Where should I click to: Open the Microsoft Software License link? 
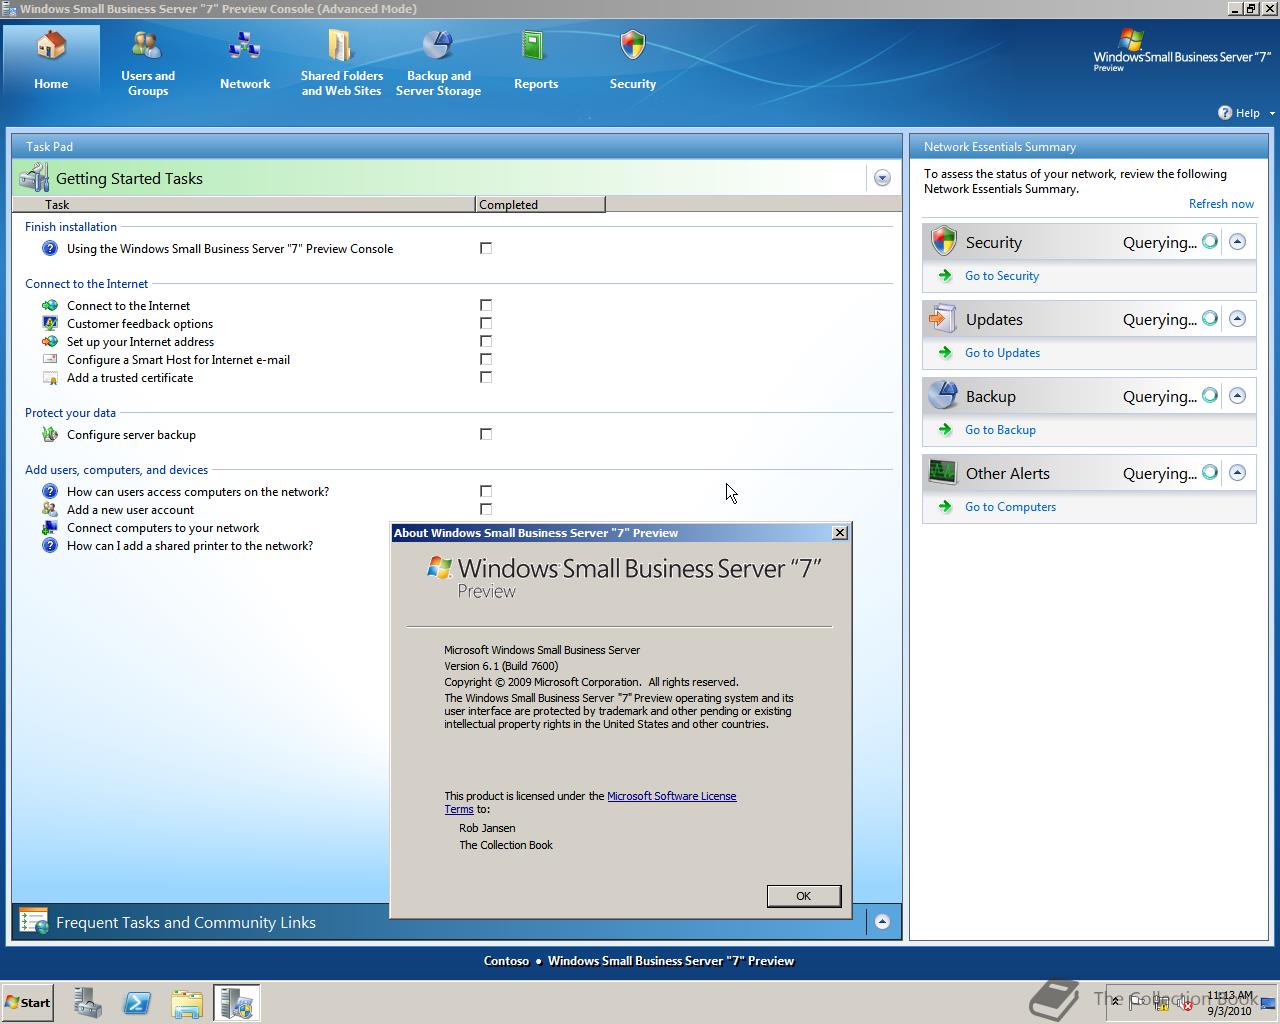tap(671, 796)
